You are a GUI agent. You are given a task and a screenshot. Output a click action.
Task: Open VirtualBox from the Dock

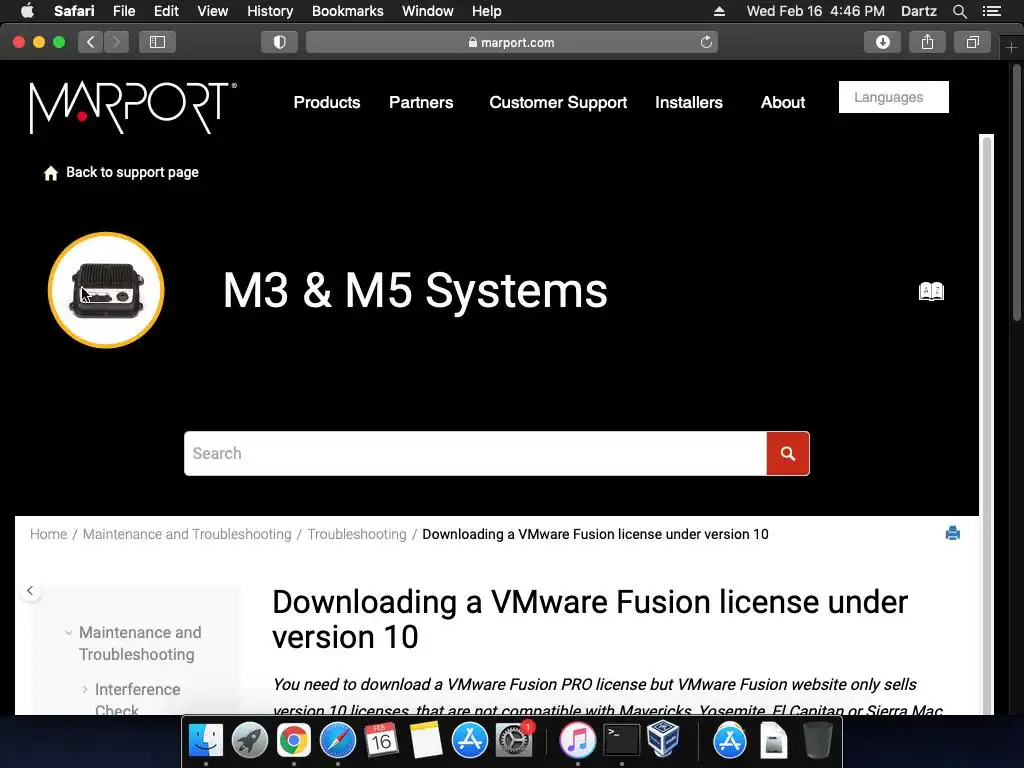point(664,739)
